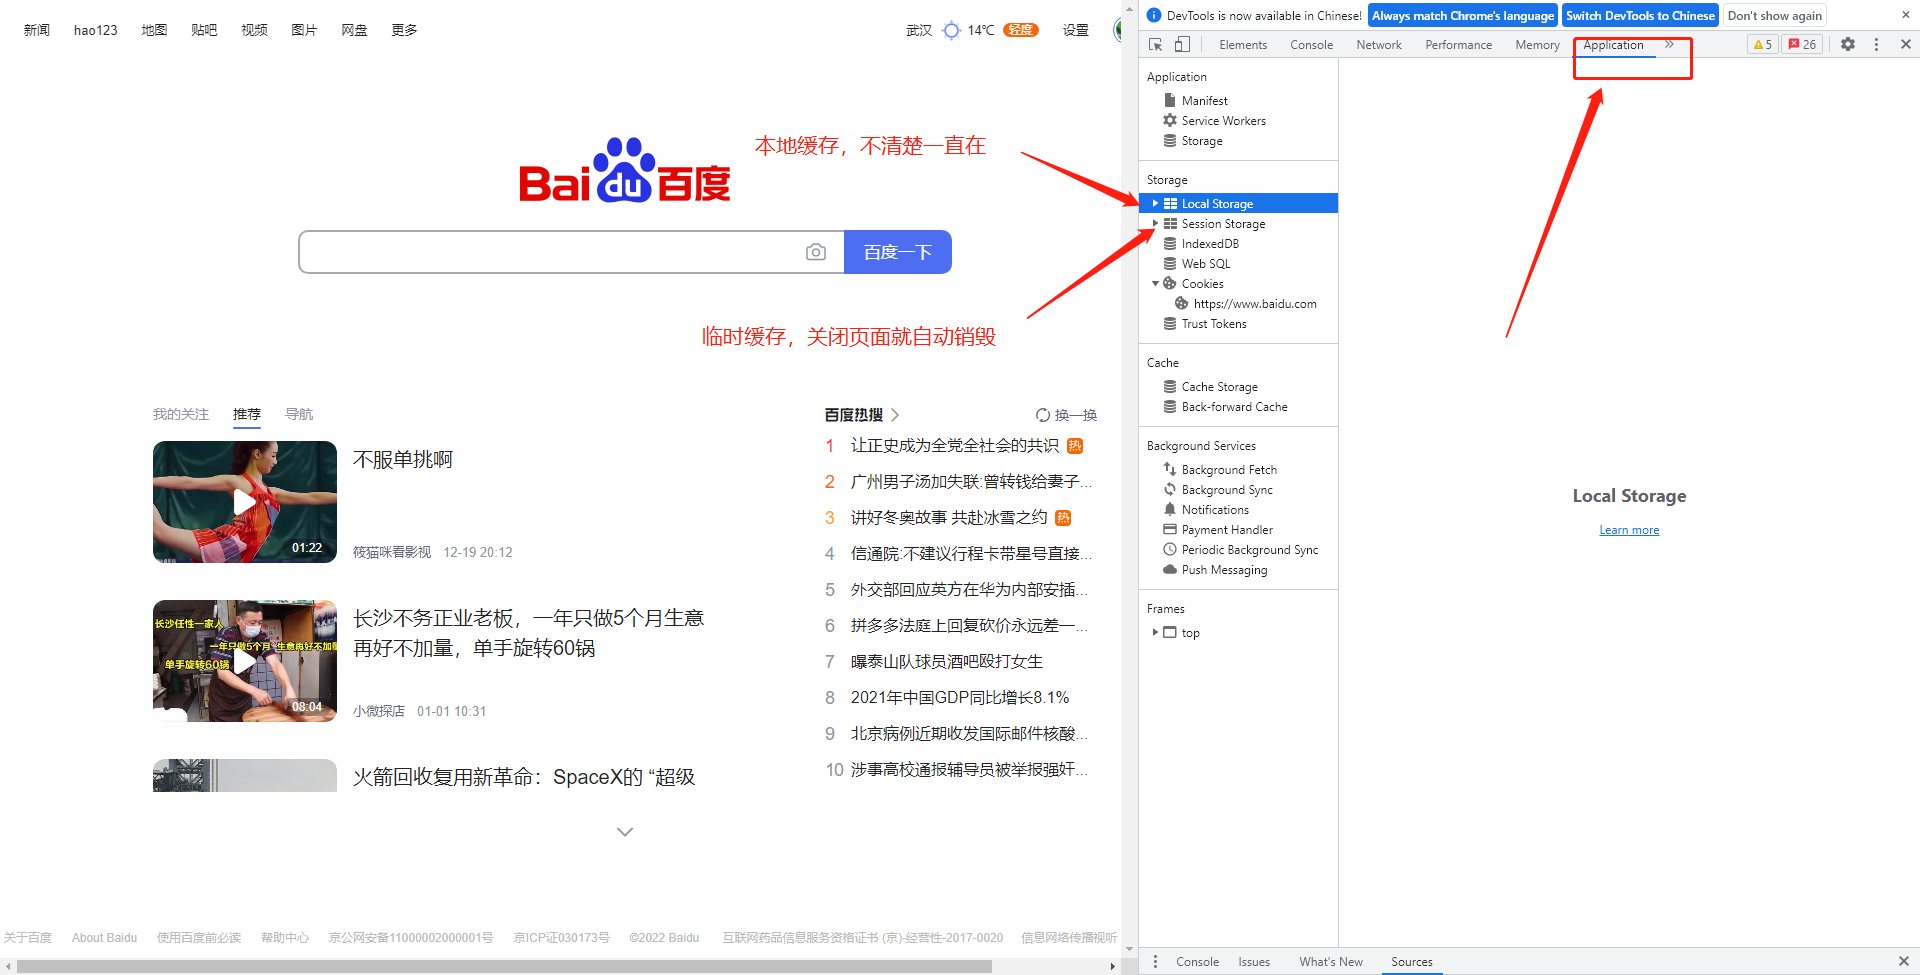The width and height of the screenshot is (1920, 975).
Task: Click the Baidu logo
Action: click(x=625, y=170)
